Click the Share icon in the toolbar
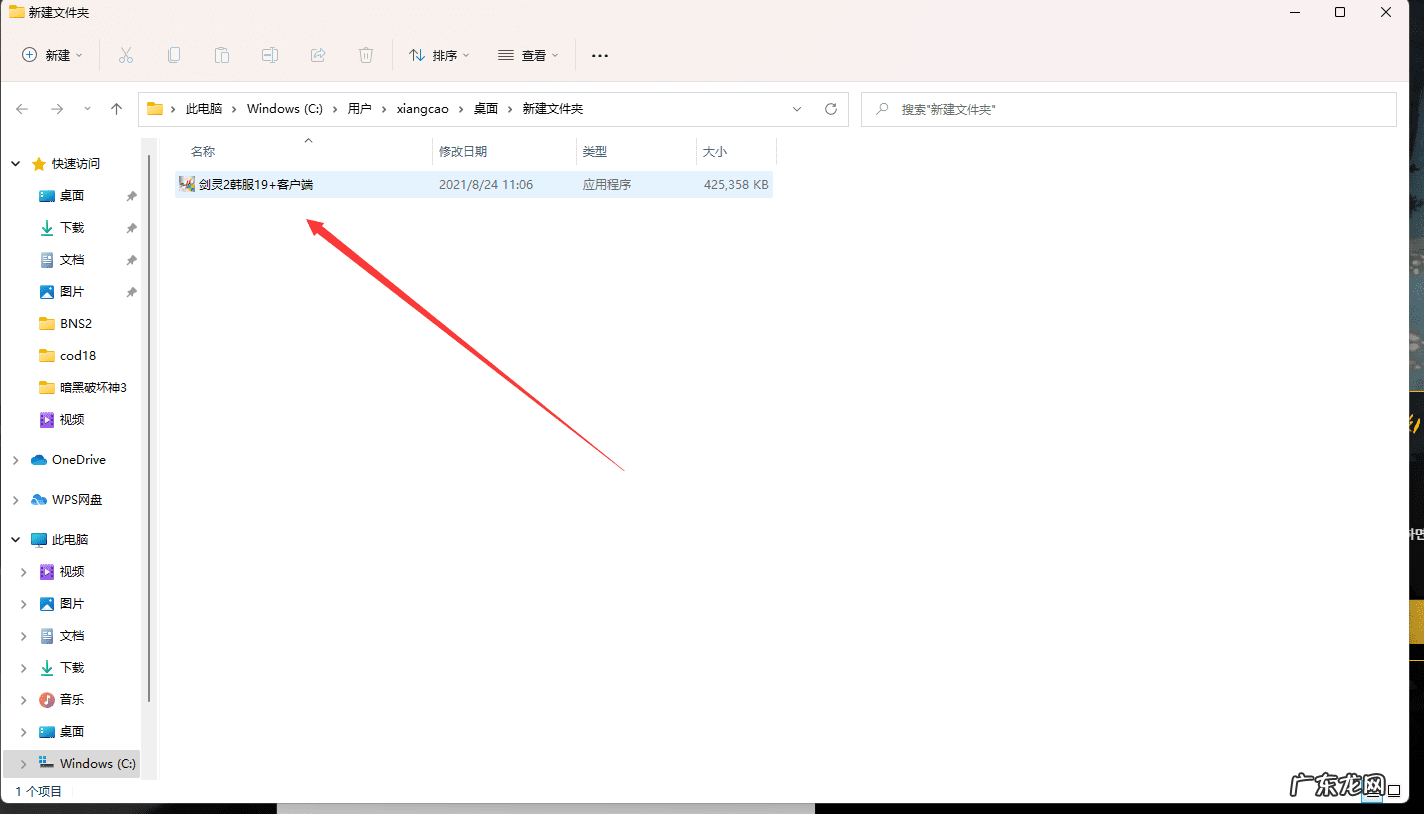 (x=318, y=55)
